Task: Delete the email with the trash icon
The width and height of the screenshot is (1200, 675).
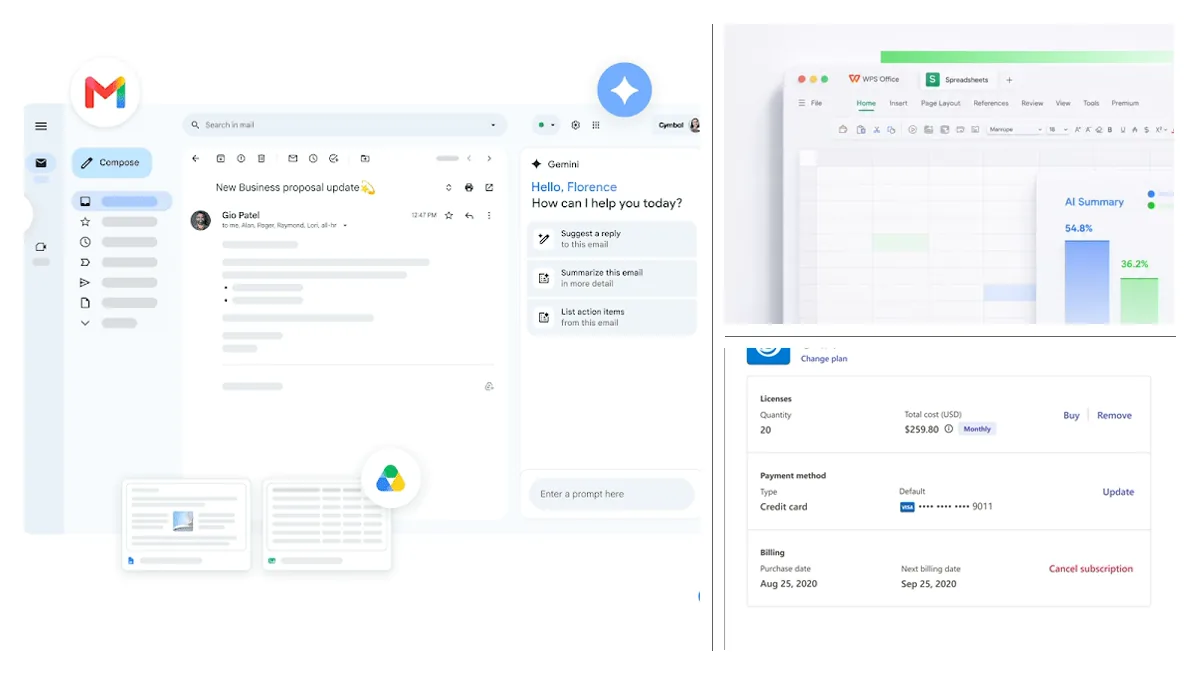Action: 261,158
